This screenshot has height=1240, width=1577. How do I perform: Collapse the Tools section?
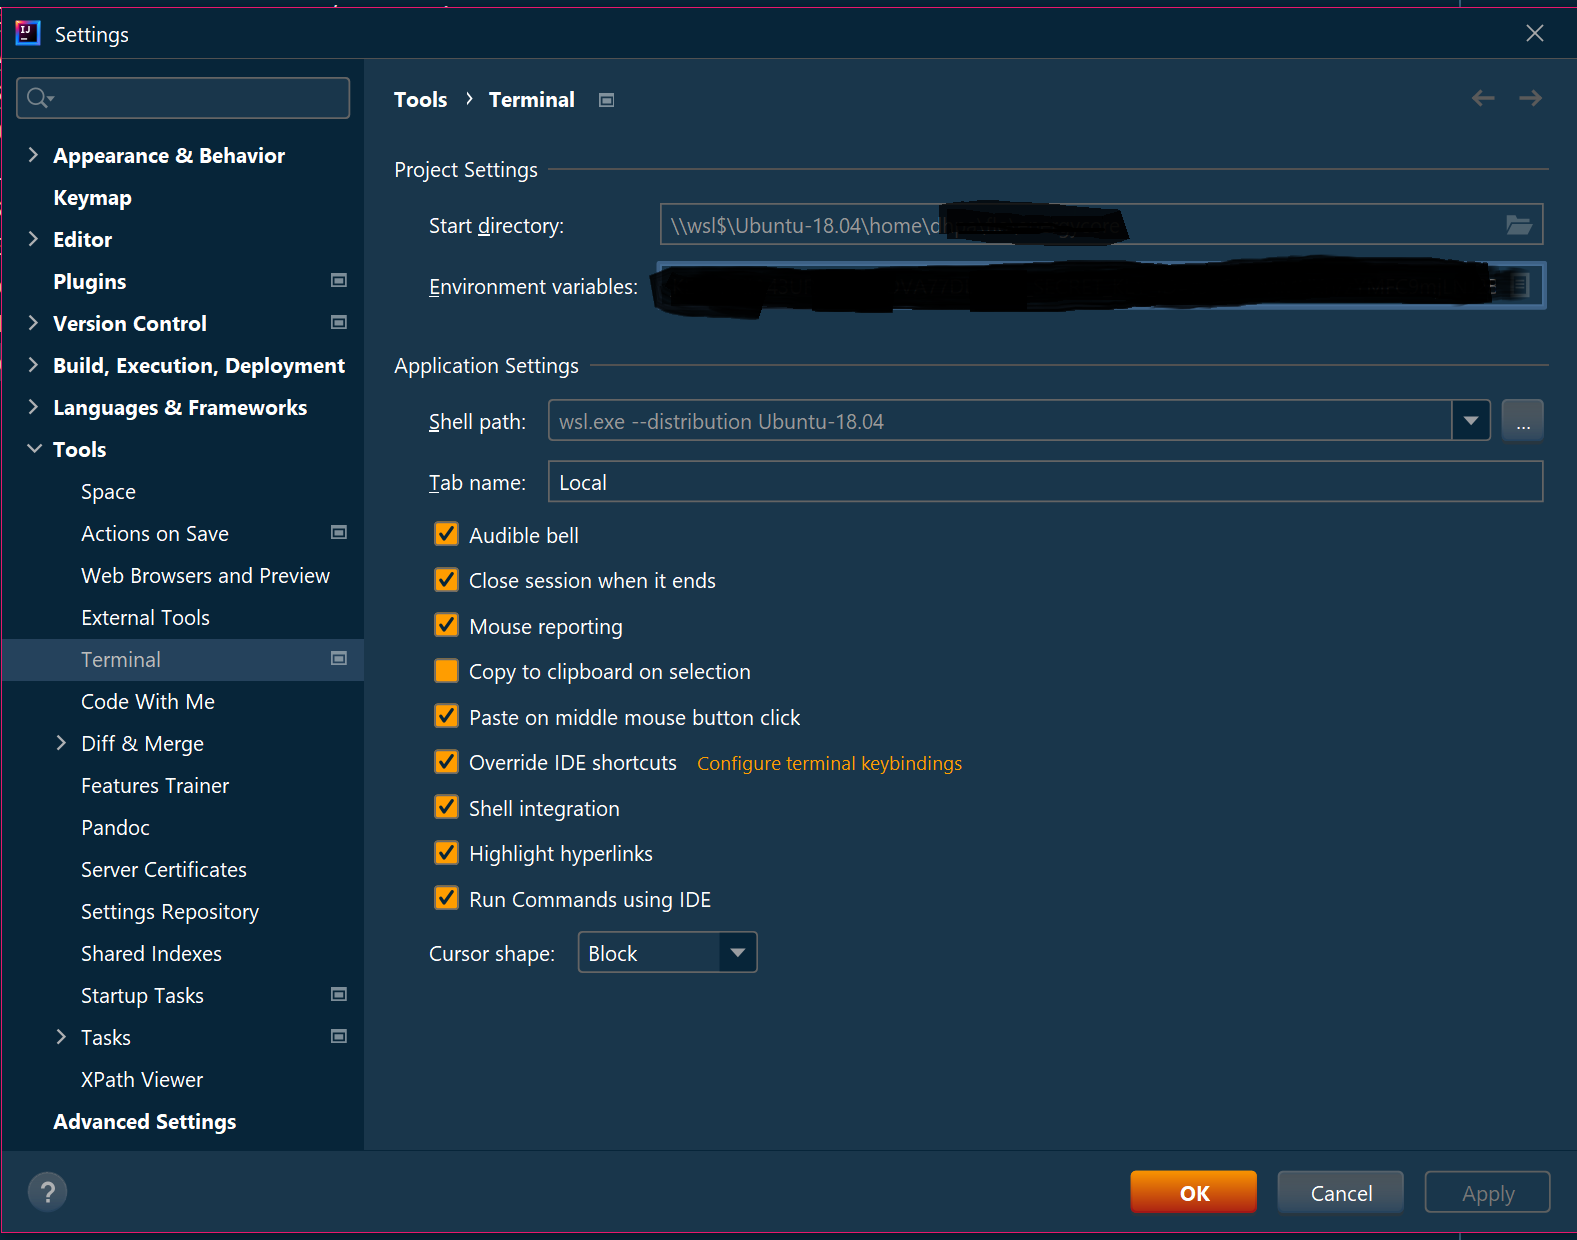33,449
